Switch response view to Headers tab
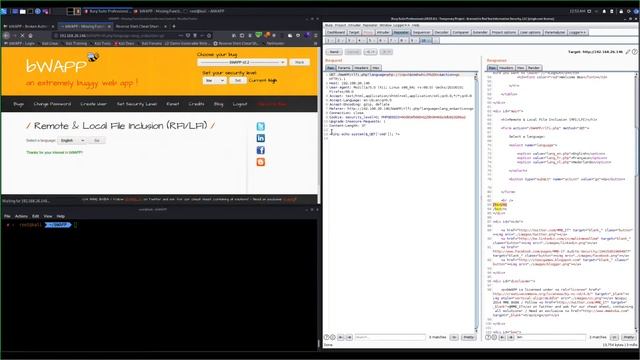 click(x=506, y=68)
